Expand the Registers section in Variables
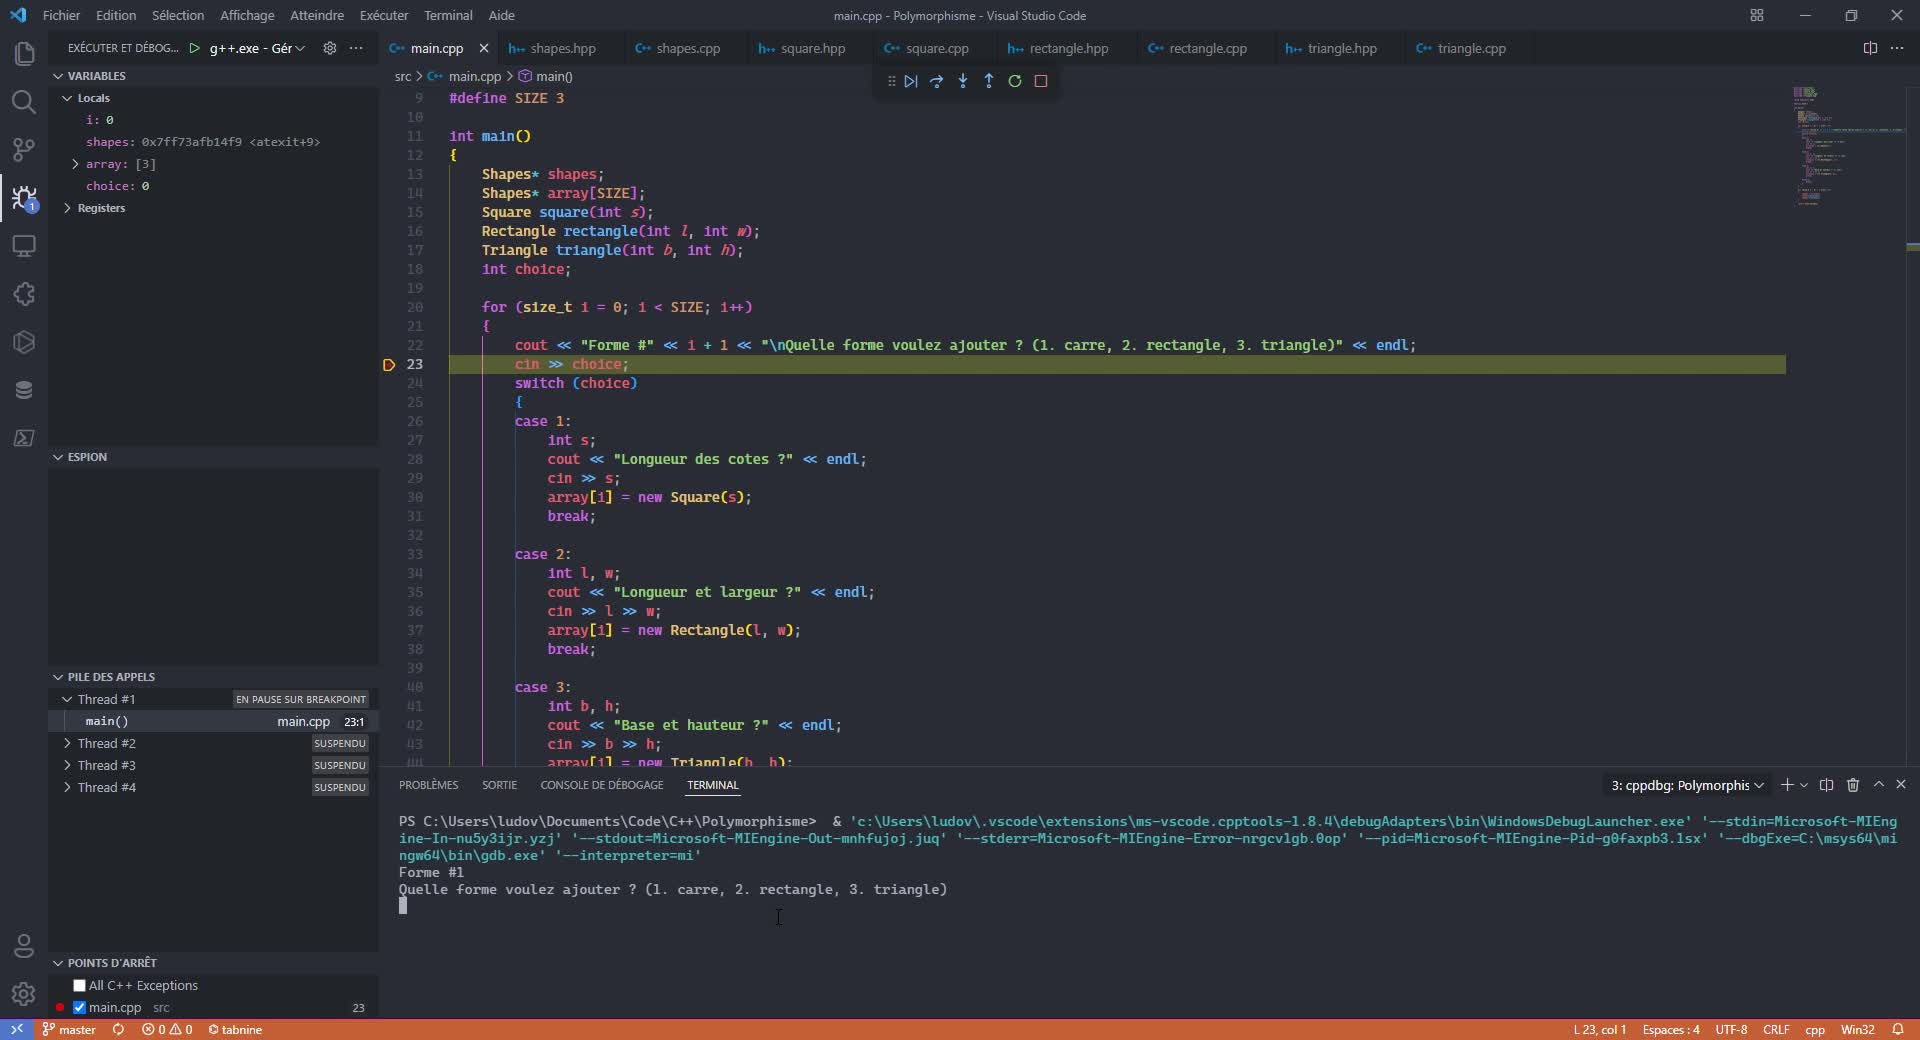The width and height of the screenshot is (1920, 1040). point(67,208)
